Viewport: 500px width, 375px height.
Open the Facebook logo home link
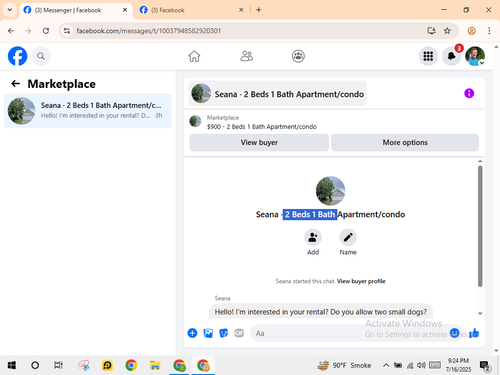pos(17,56)
